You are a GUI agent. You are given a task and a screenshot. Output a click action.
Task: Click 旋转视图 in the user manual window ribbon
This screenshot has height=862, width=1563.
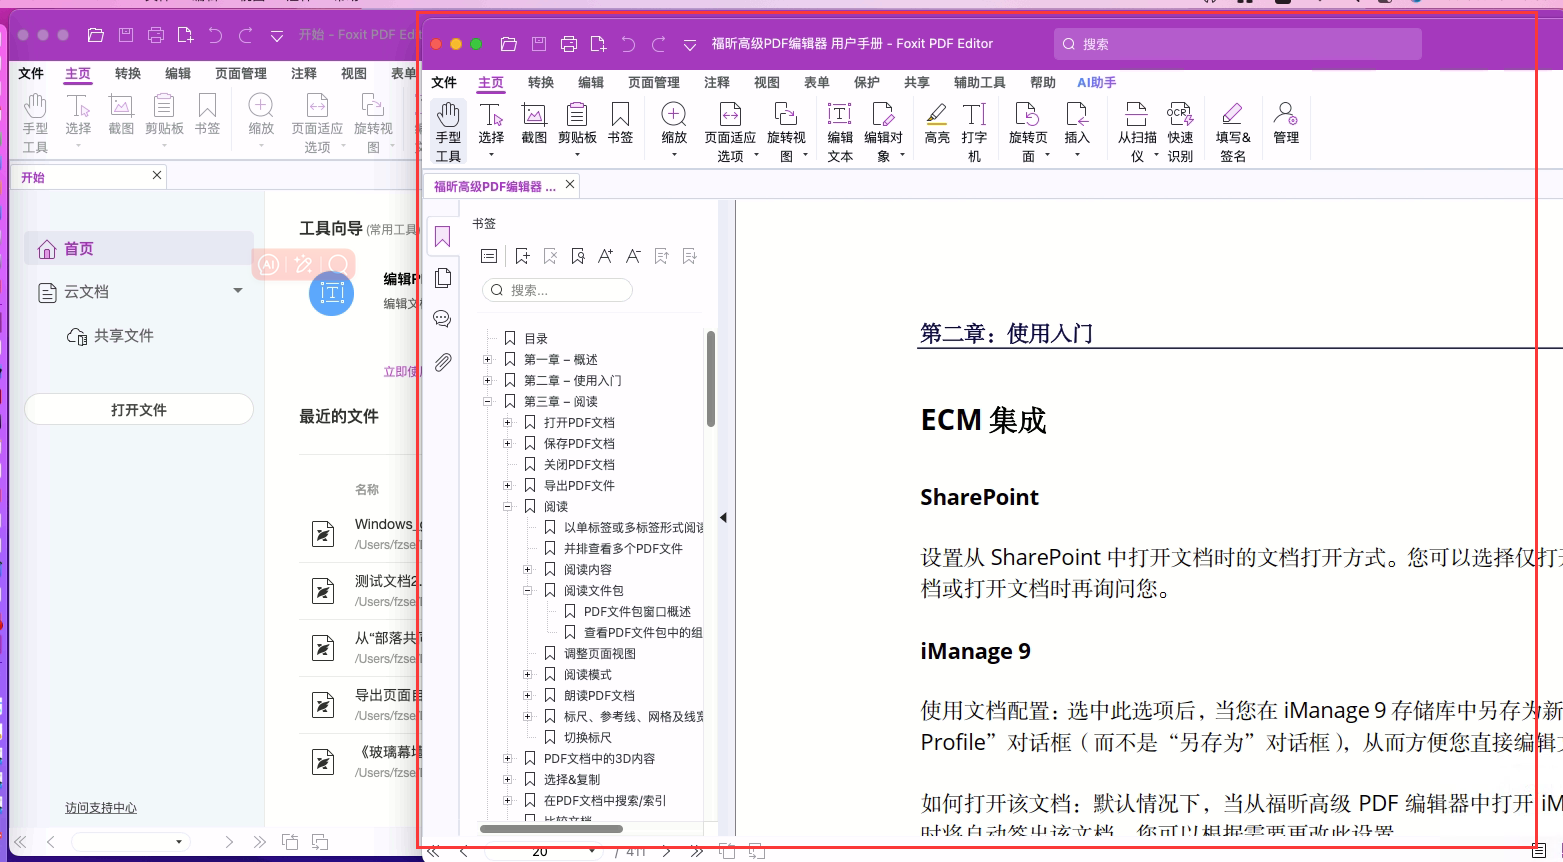coord(787,131)
